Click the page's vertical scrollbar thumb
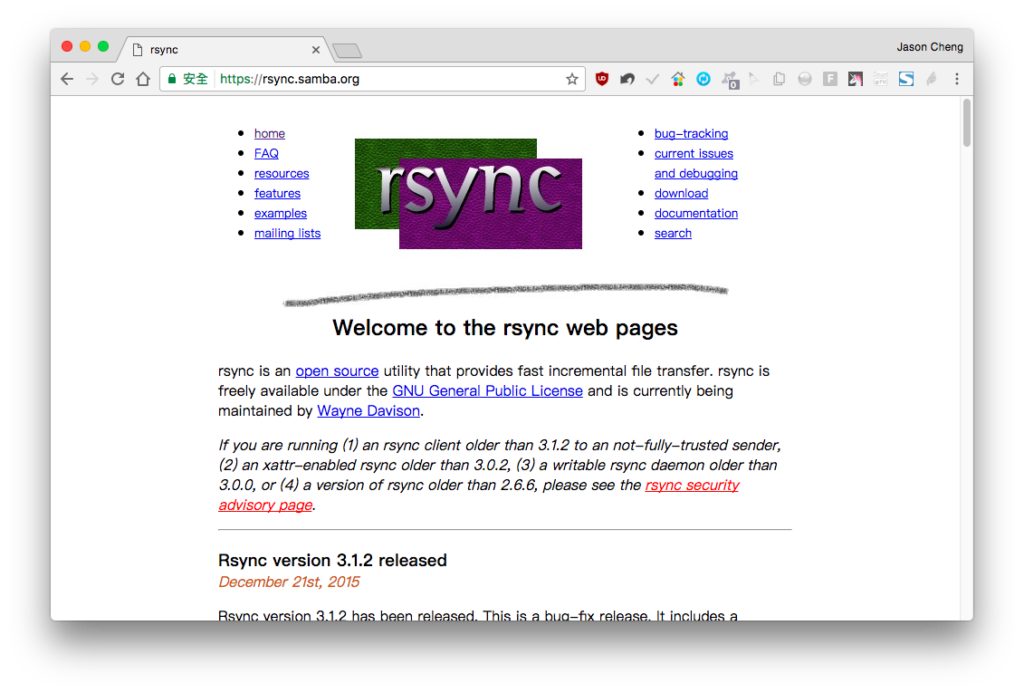The height and width of the screenshot is (693, 1024). [x=967, y=123]
